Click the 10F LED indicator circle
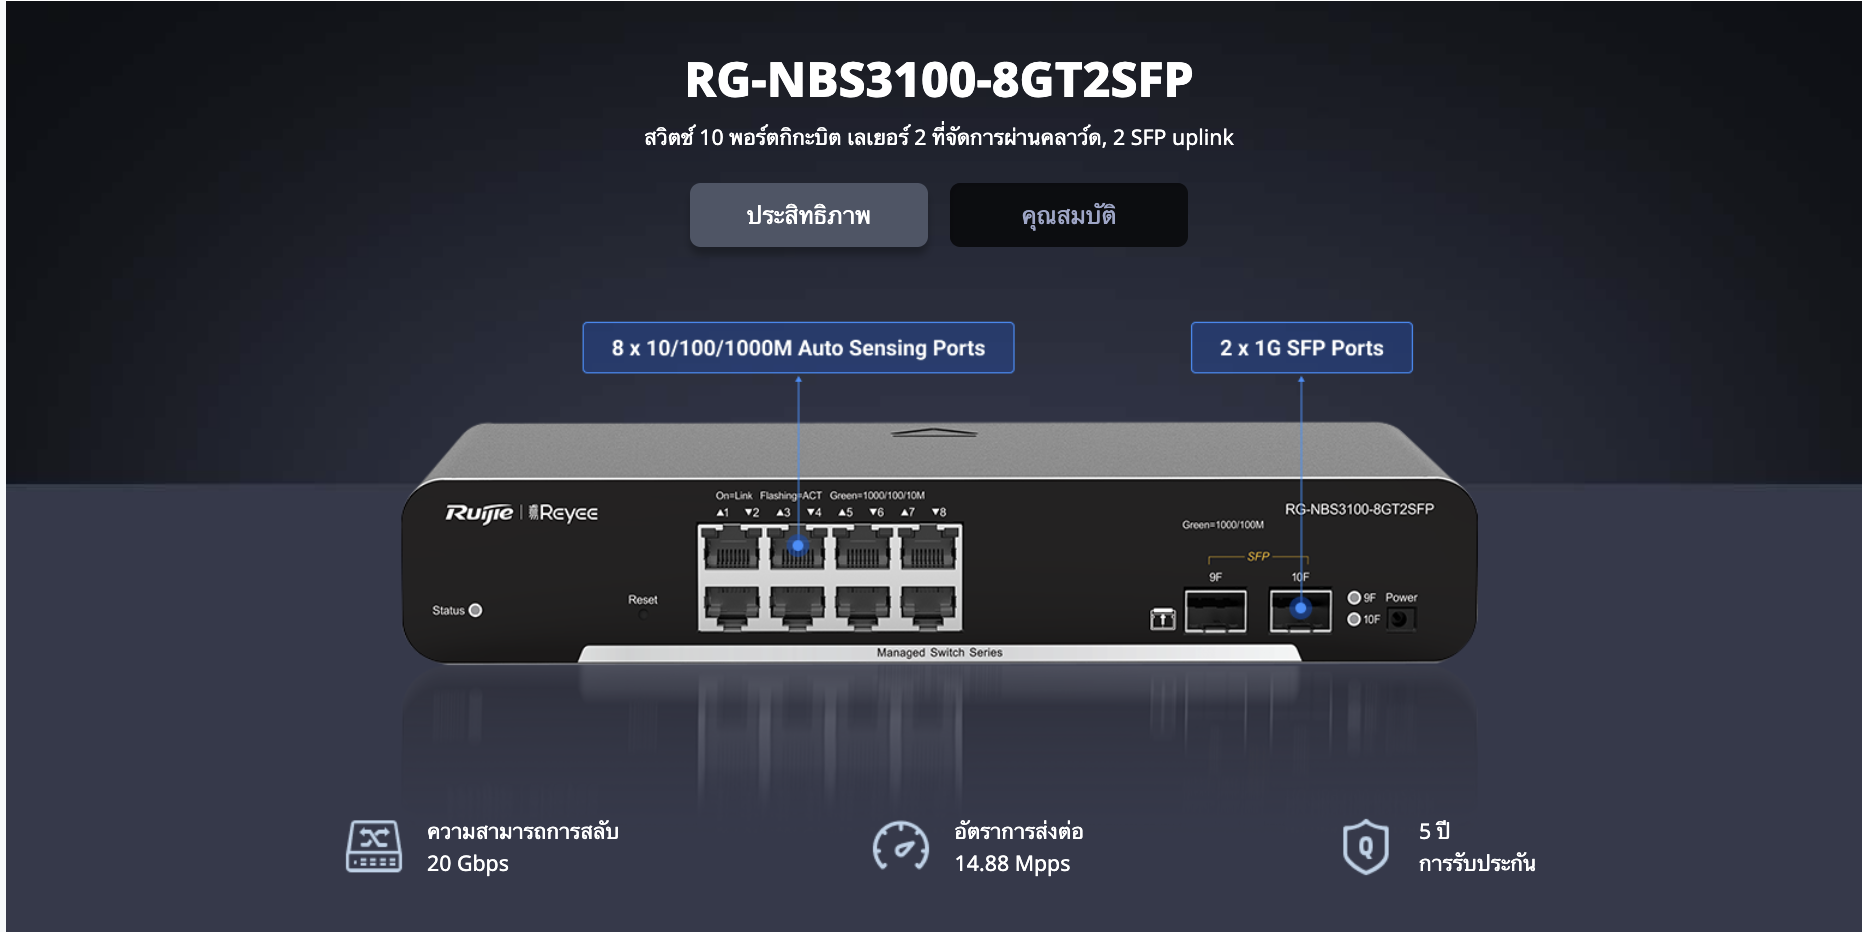Screen dimensions: 1862x932 [x=1354, y=619]
